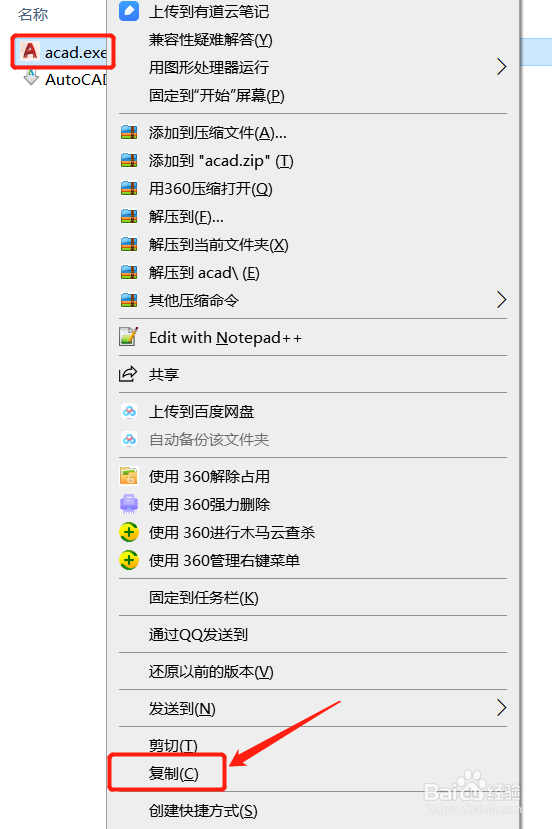This screenshot has width=552, height=829.
Task: Open 兼容性疑难解答(Y) entry
Action: pyautogui.click(x=210, y=40)
